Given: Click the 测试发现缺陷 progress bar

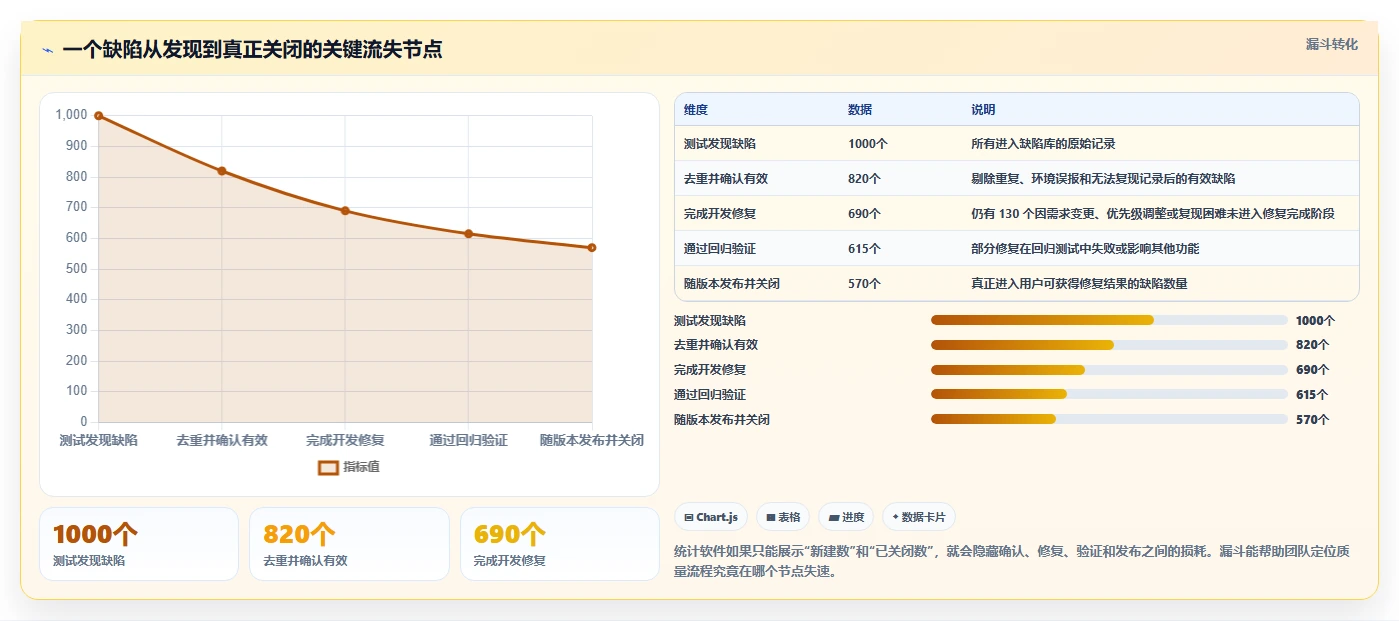Looking at the screenshot, I should pos(1109,320).
